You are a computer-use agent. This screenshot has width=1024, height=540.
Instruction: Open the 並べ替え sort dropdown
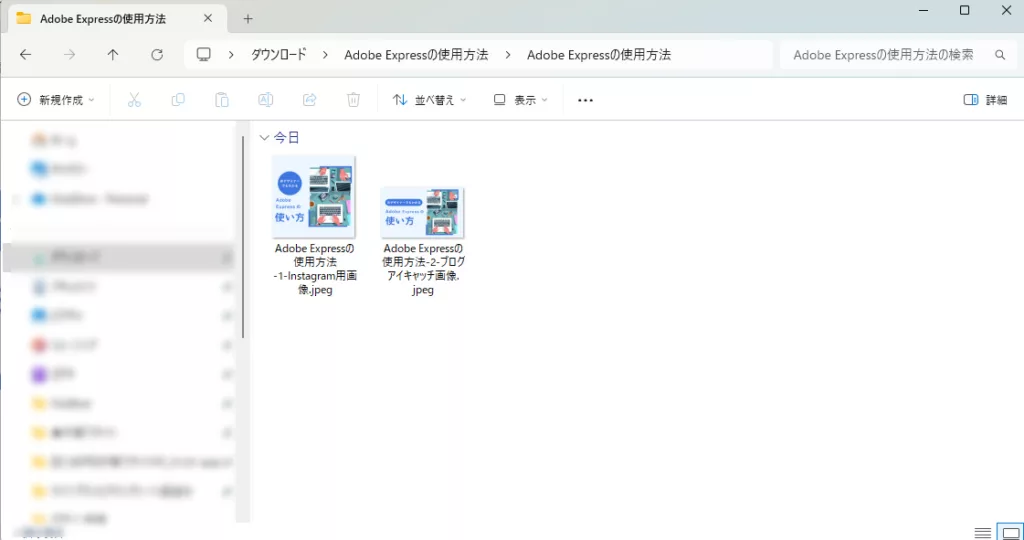429,100
